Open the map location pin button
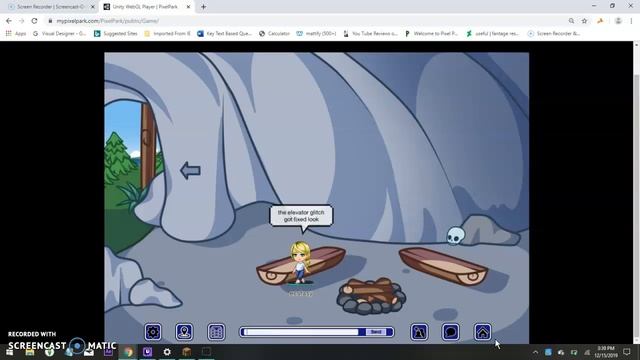 pos(184,332)
